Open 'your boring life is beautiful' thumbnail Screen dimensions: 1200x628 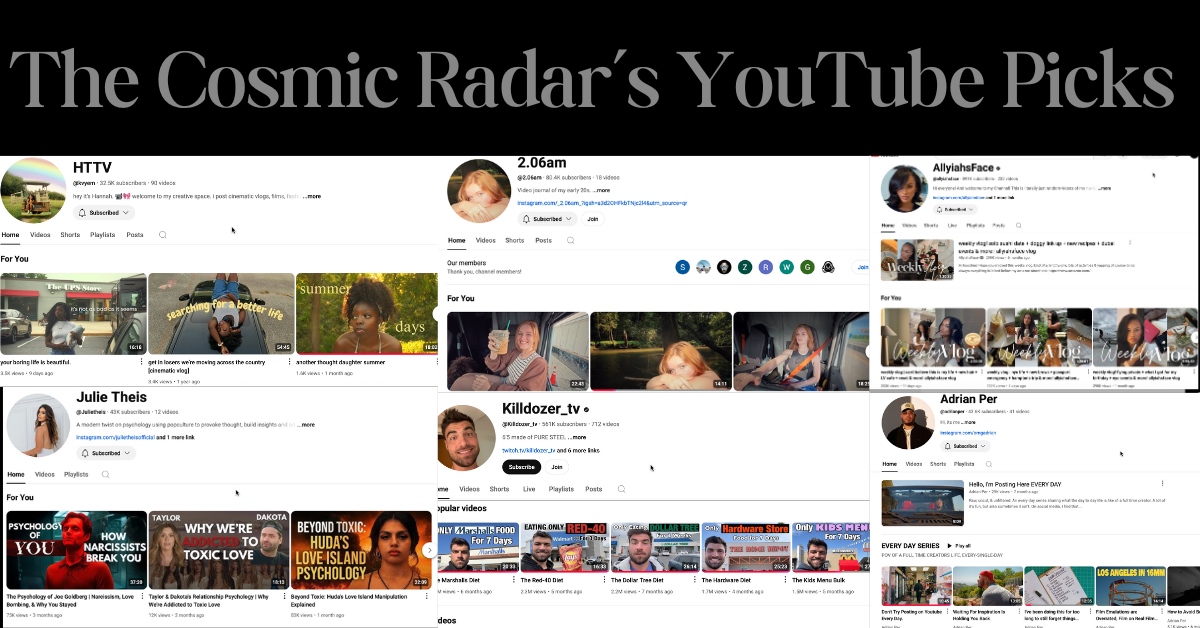[x=73, y=314]
